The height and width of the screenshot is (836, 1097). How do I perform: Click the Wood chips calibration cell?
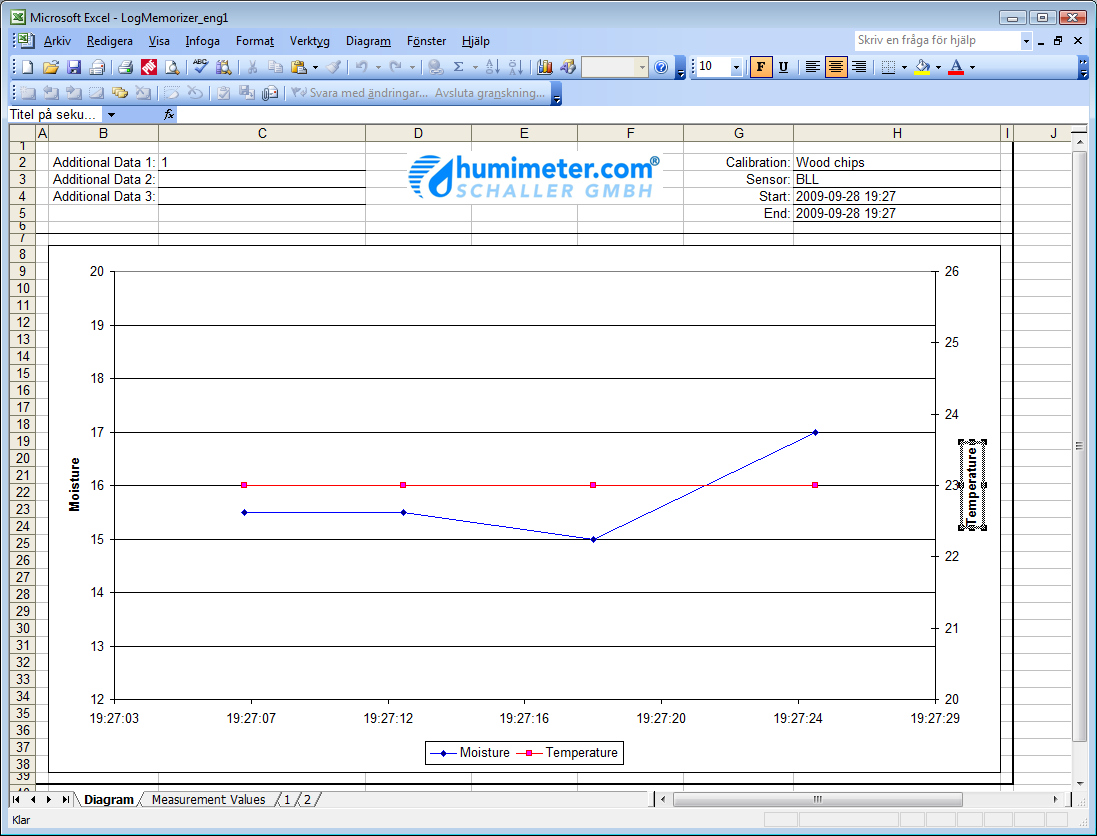tap(897, 162)
